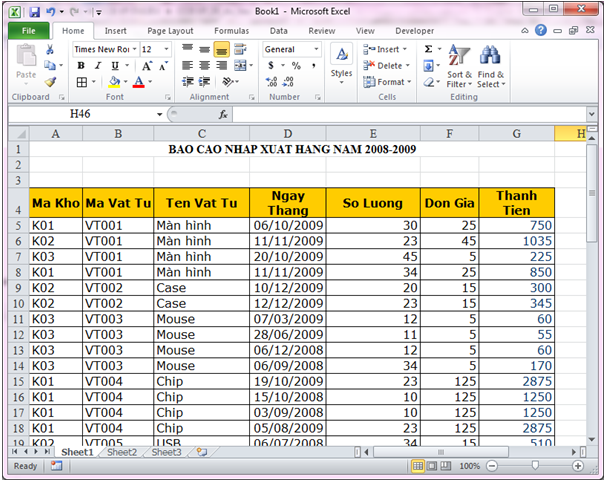Apply Percent Style with percent icon

[296, 65]
